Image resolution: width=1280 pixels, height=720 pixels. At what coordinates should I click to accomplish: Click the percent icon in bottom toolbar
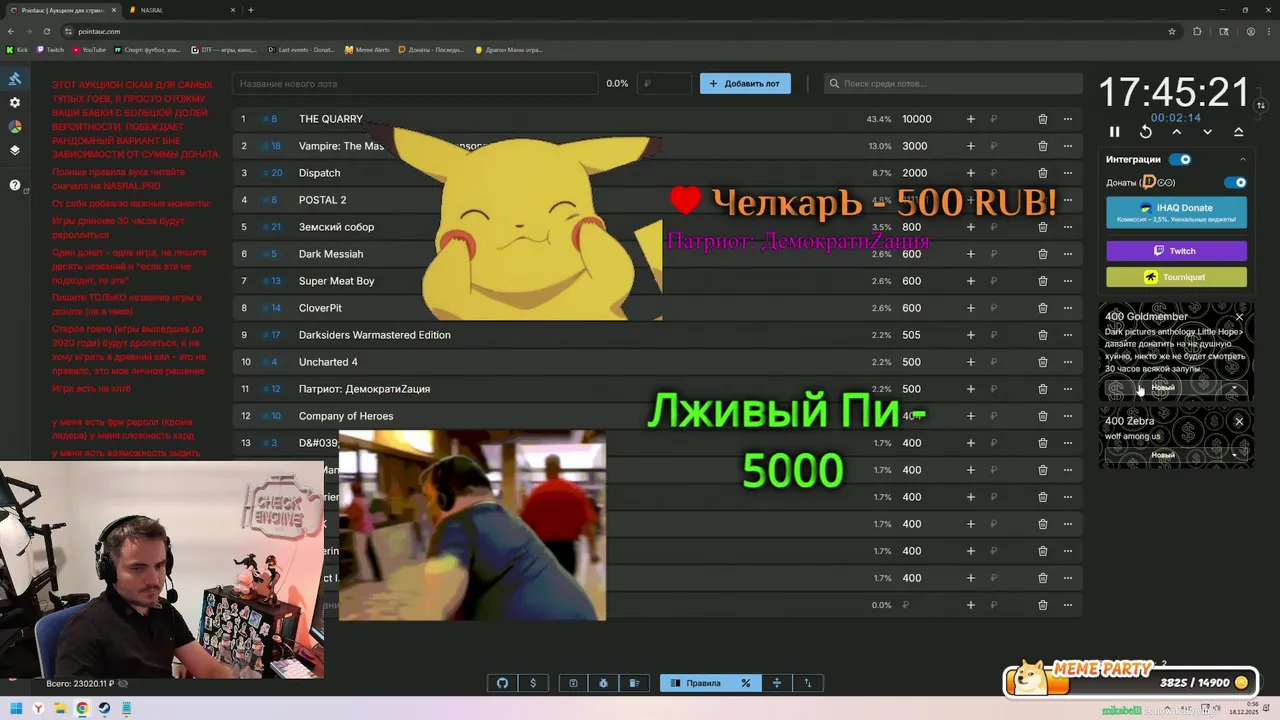click(745, 683)
